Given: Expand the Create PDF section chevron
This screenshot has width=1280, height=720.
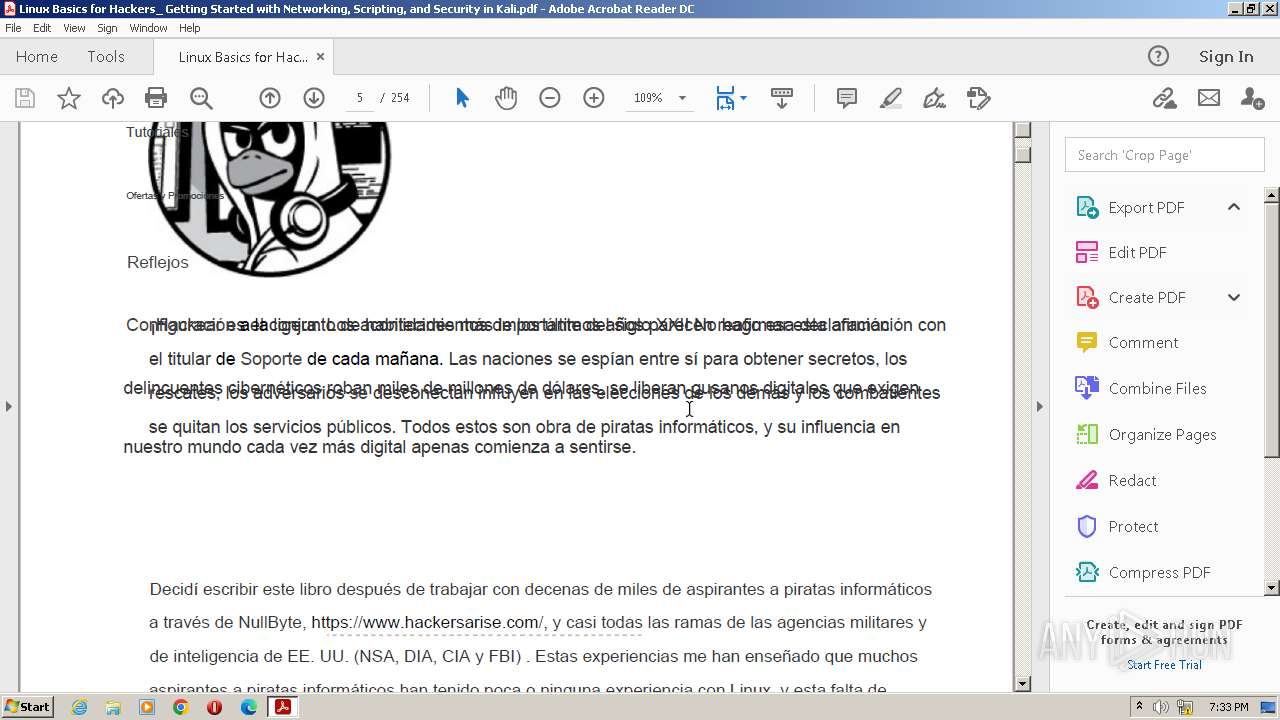Looking at the screenshot, I should point(1234,297).
